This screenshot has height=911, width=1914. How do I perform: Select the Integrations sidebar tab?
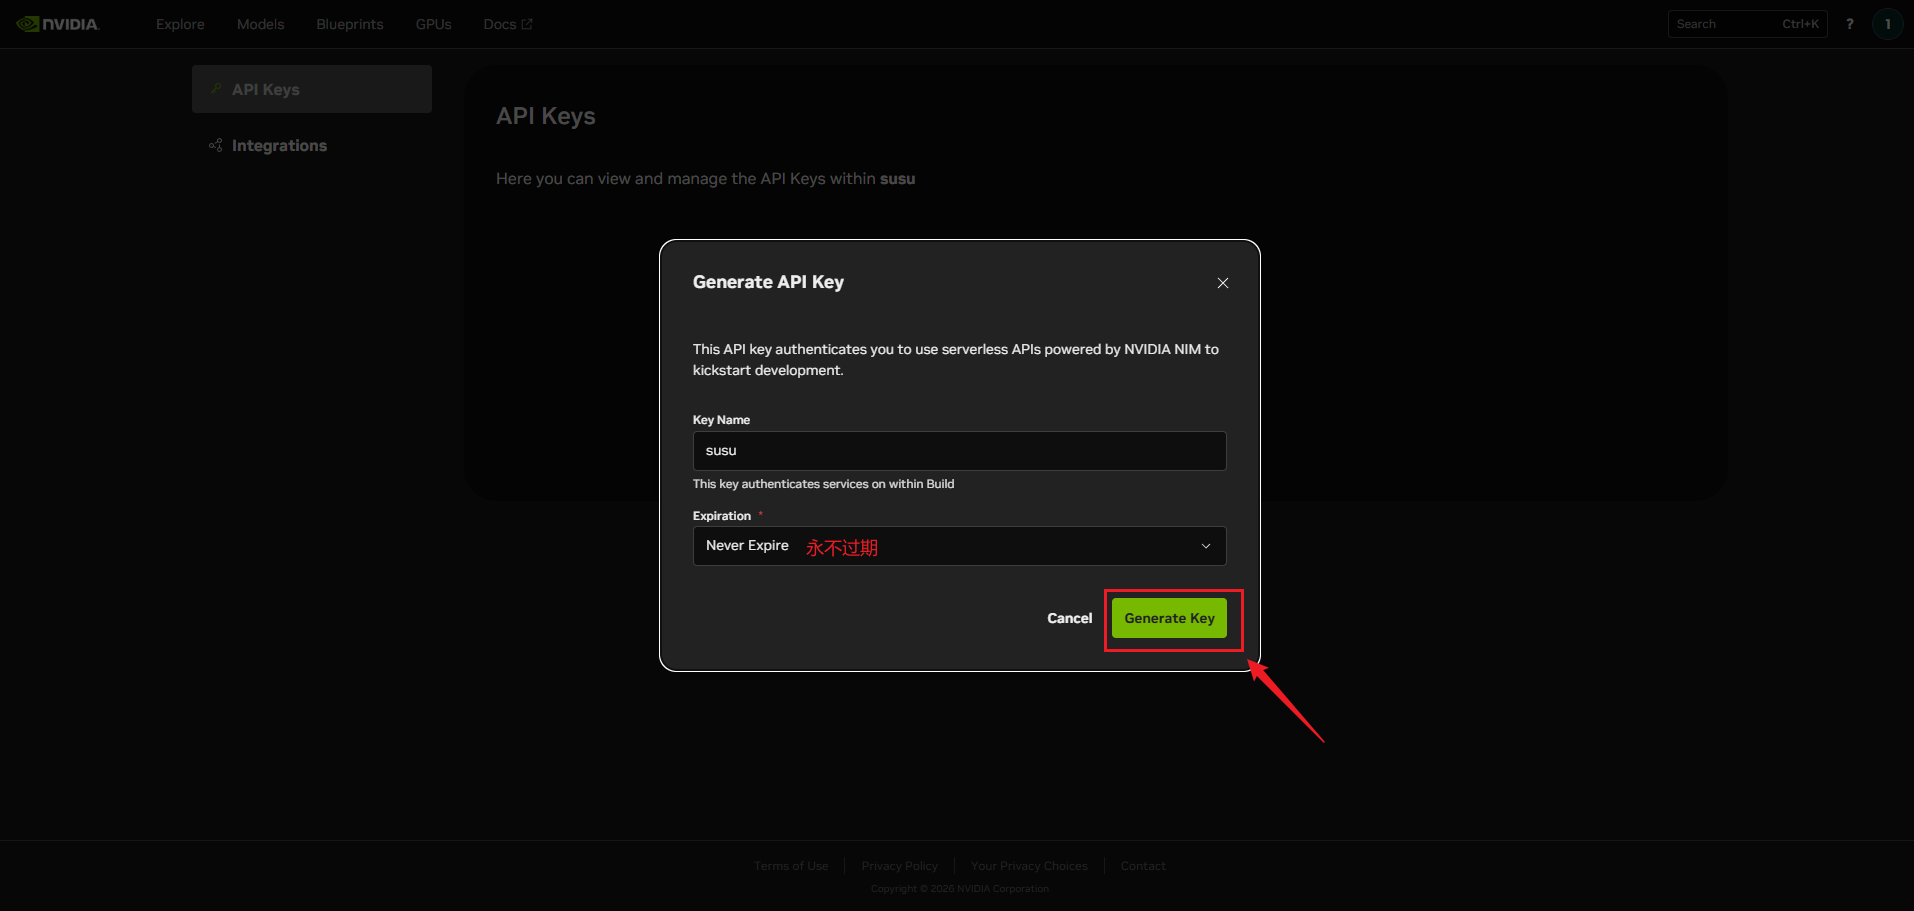coord(279,146)
